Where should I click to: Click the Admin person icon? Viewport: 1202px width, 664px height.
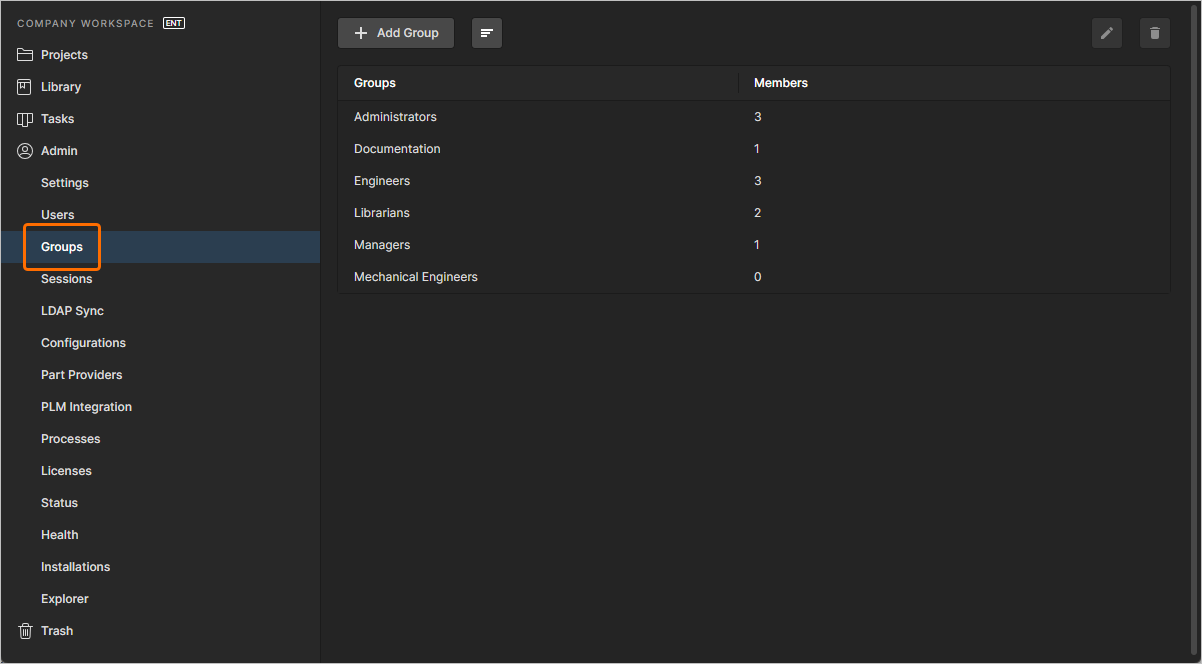point(25,150)
